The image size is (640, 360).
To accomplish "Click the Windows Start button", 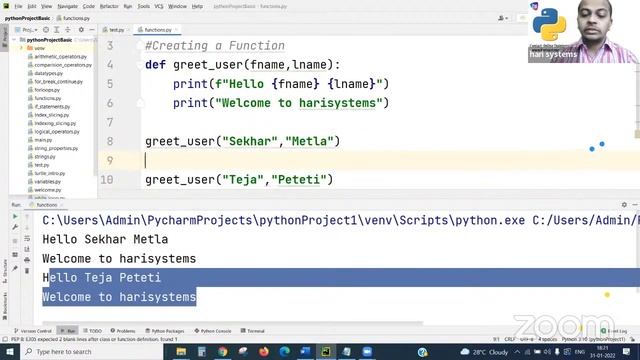I will coord(10,352).
